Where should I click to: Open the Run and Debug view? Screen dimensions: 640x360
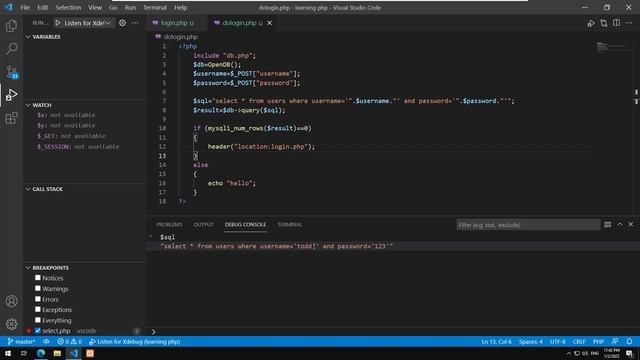11,95
